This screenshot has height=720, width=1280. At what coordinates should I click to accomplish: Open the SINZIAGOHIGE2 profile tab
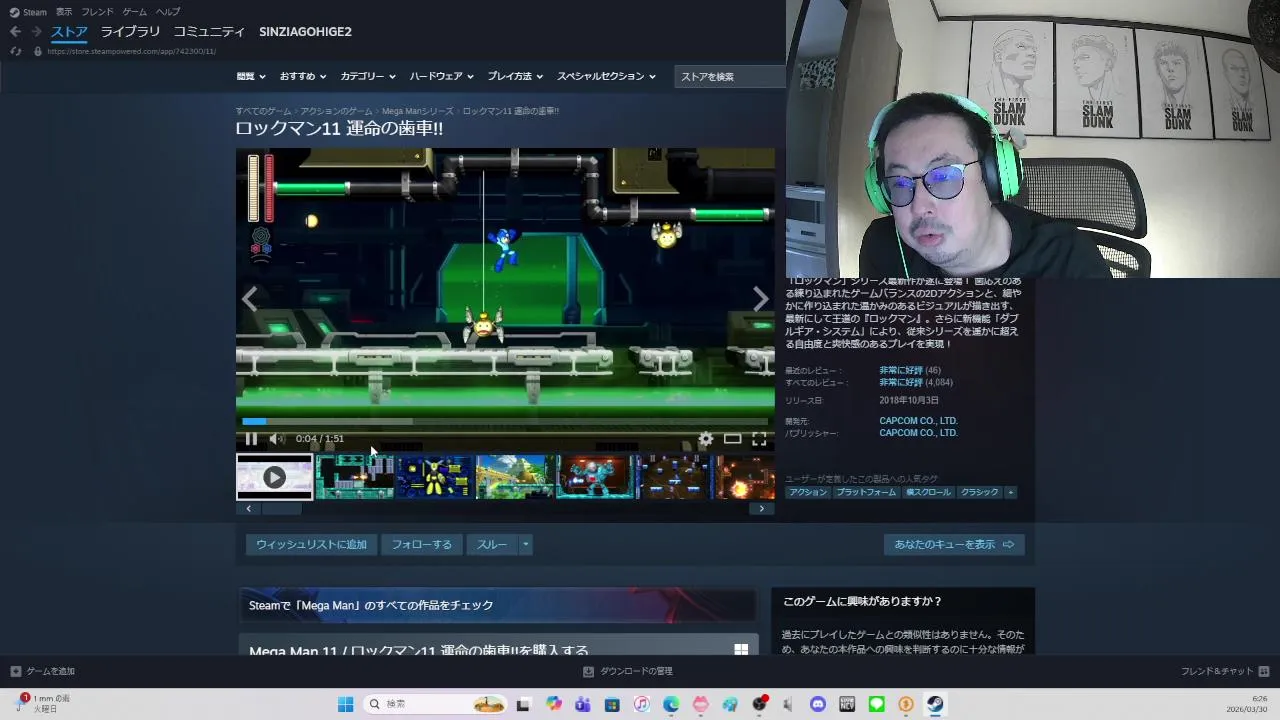pyautogui.click(x=305, y=32)
